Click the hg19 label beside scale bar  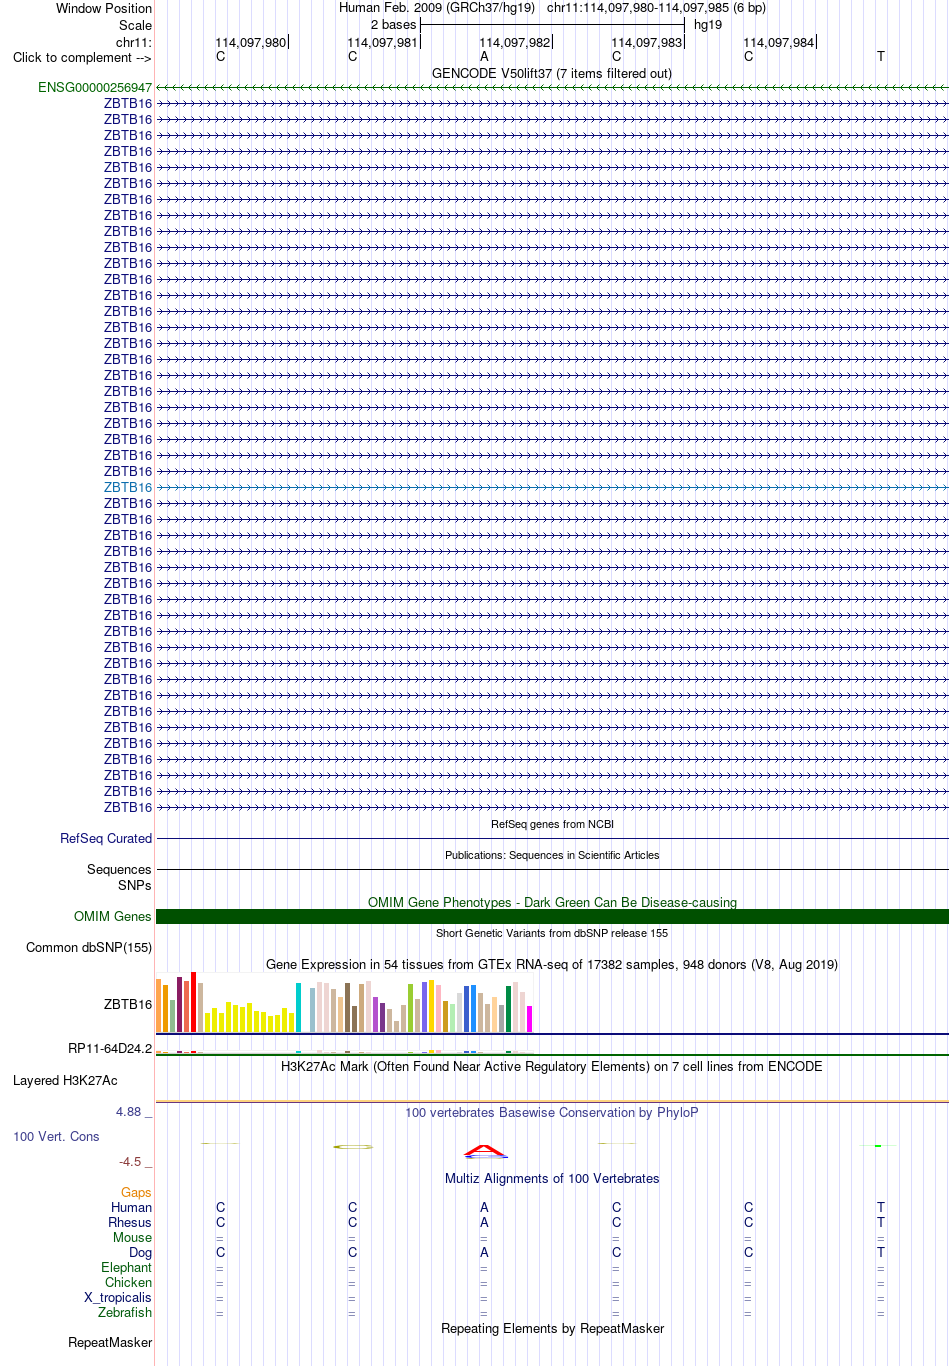708,25
